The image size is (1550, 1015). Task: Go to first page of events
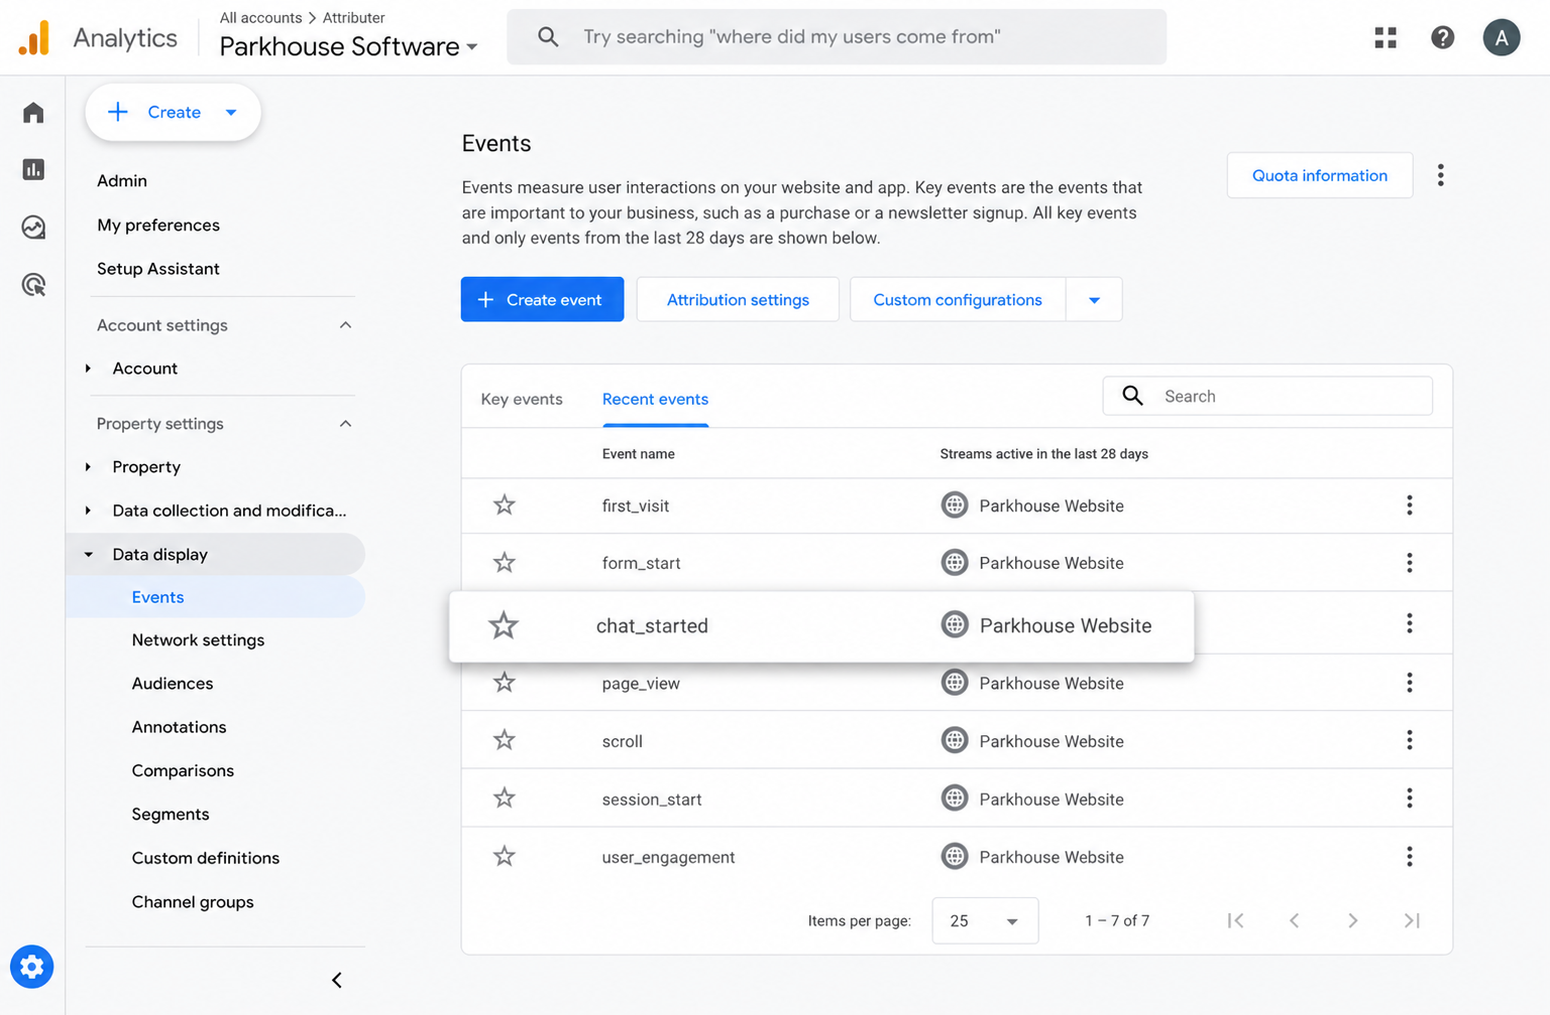[1236, 921]
